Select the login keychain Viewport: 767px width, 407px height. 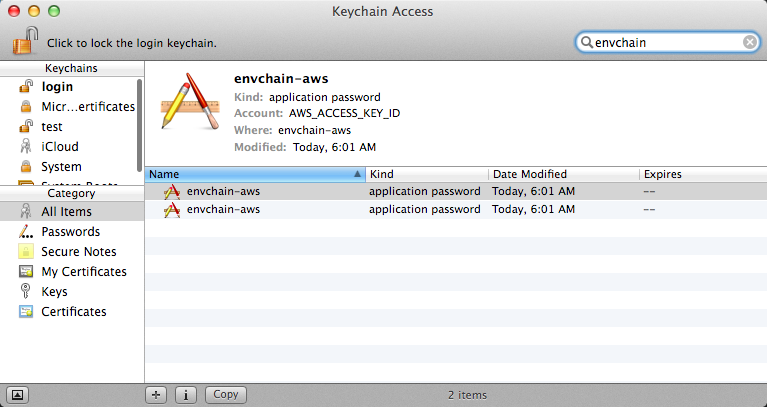tap(57, 87)
